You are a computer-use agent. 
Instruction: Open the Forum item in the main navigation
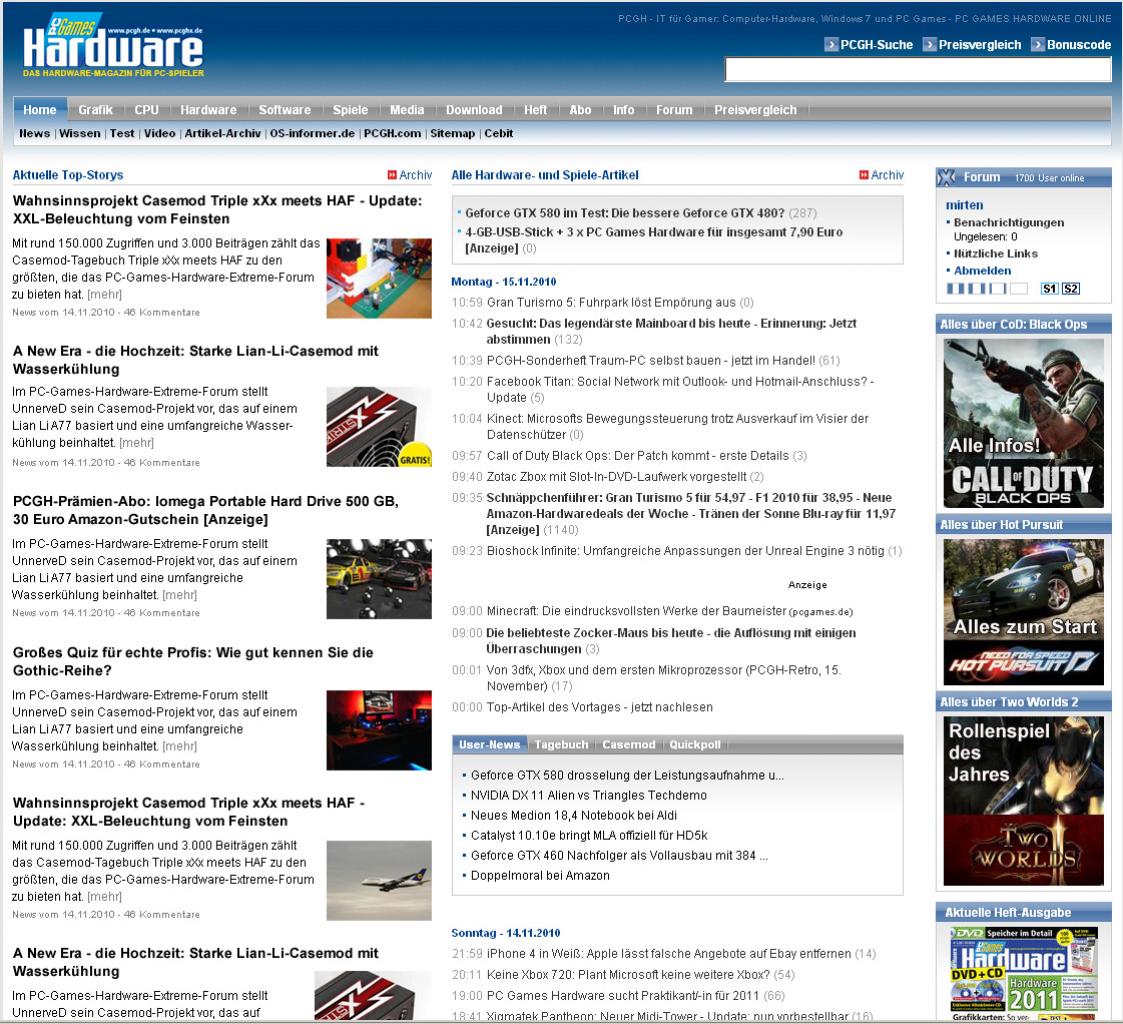tap(674, 110)
